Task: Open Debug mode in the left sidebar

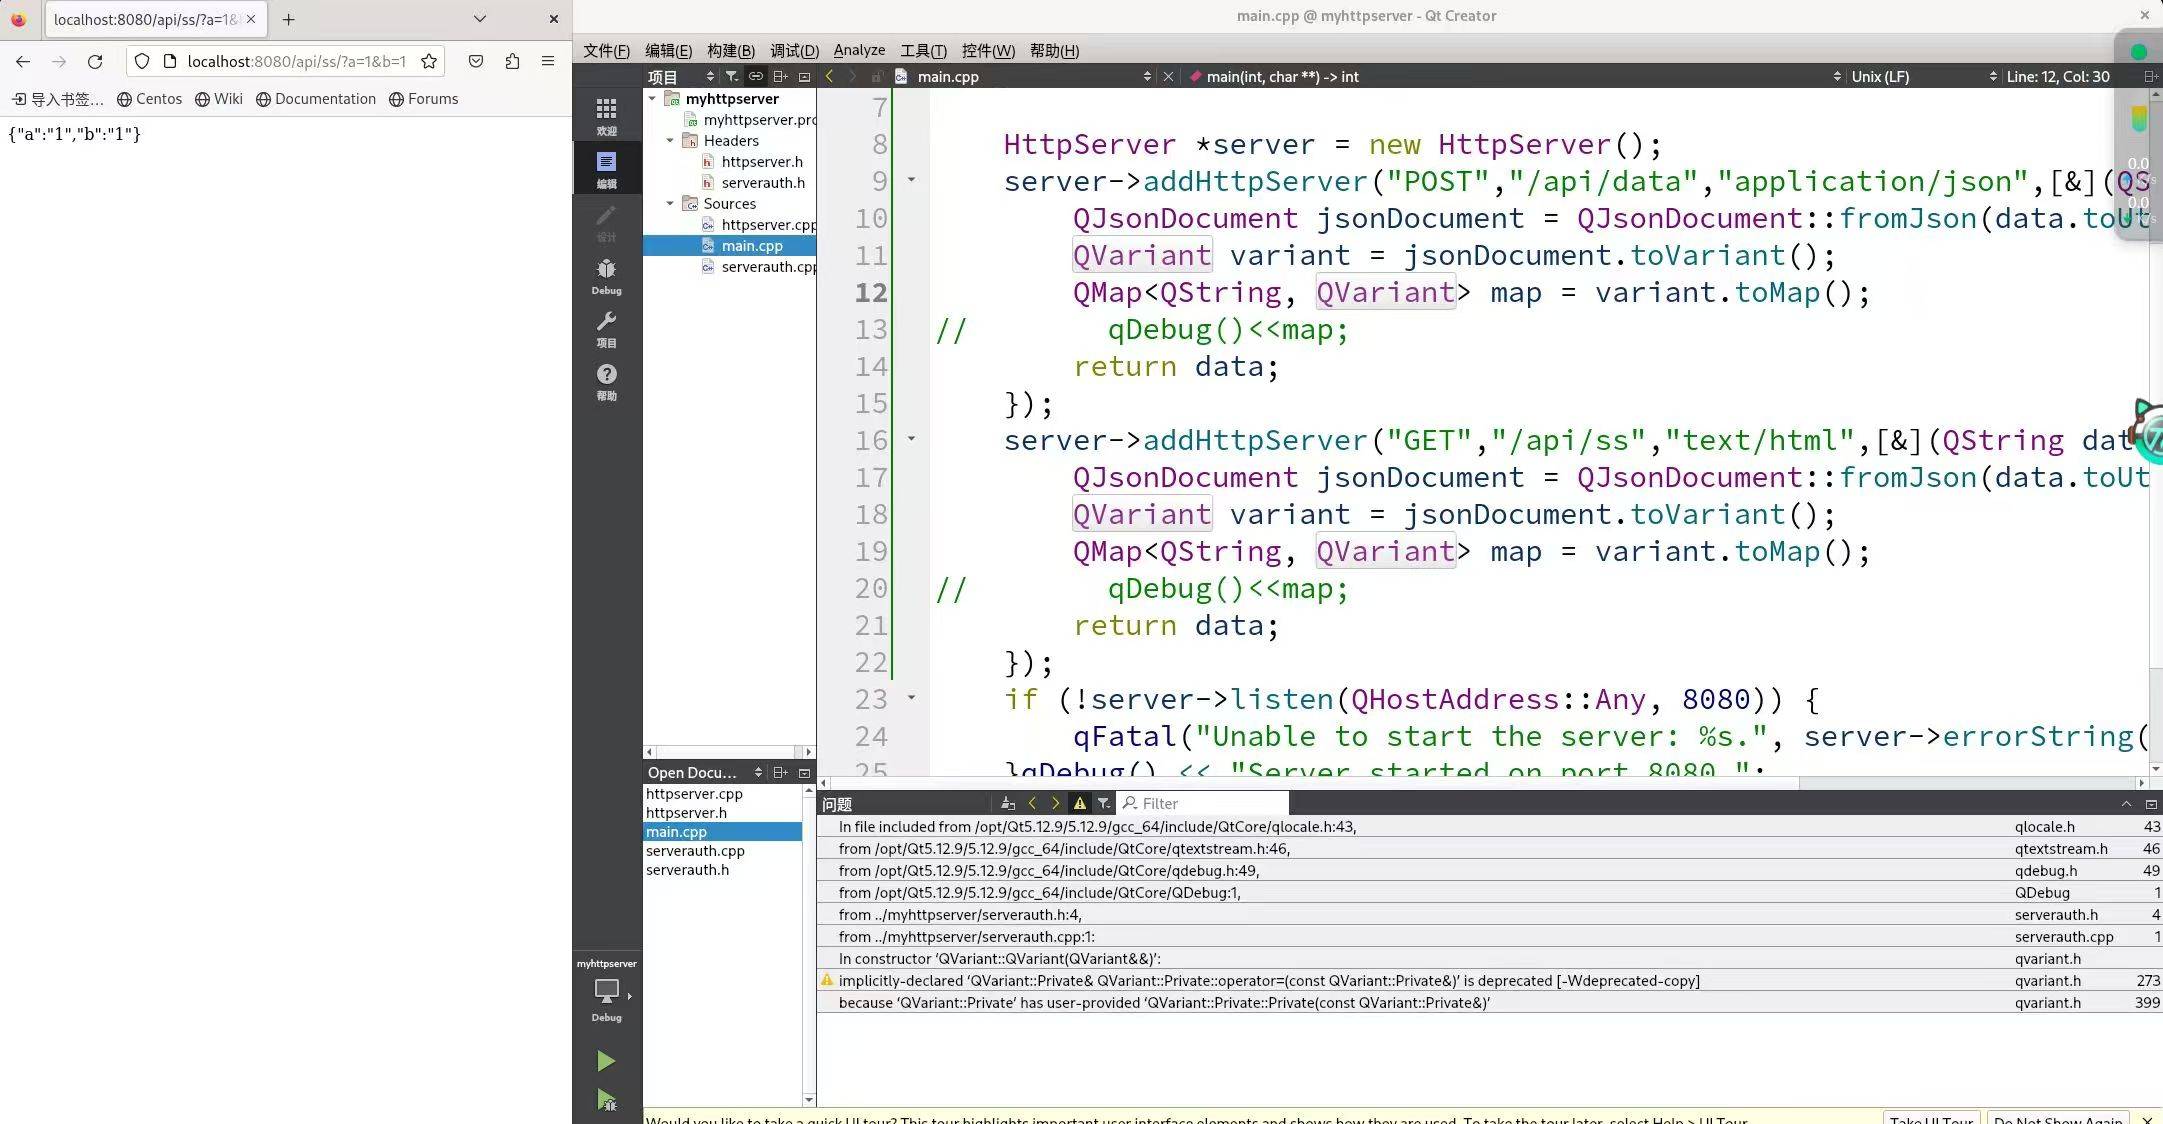Action: [x=606, y=276]
